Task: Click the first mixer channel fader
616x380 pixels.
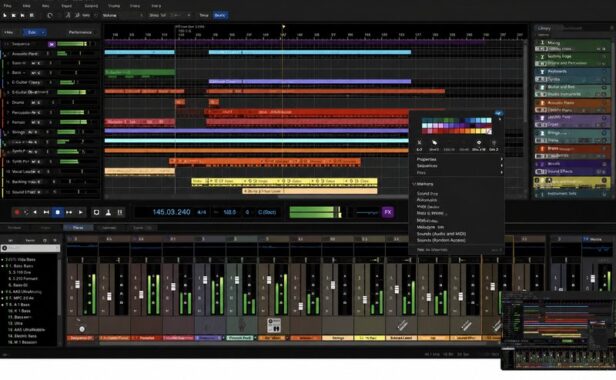Action: 77,284
